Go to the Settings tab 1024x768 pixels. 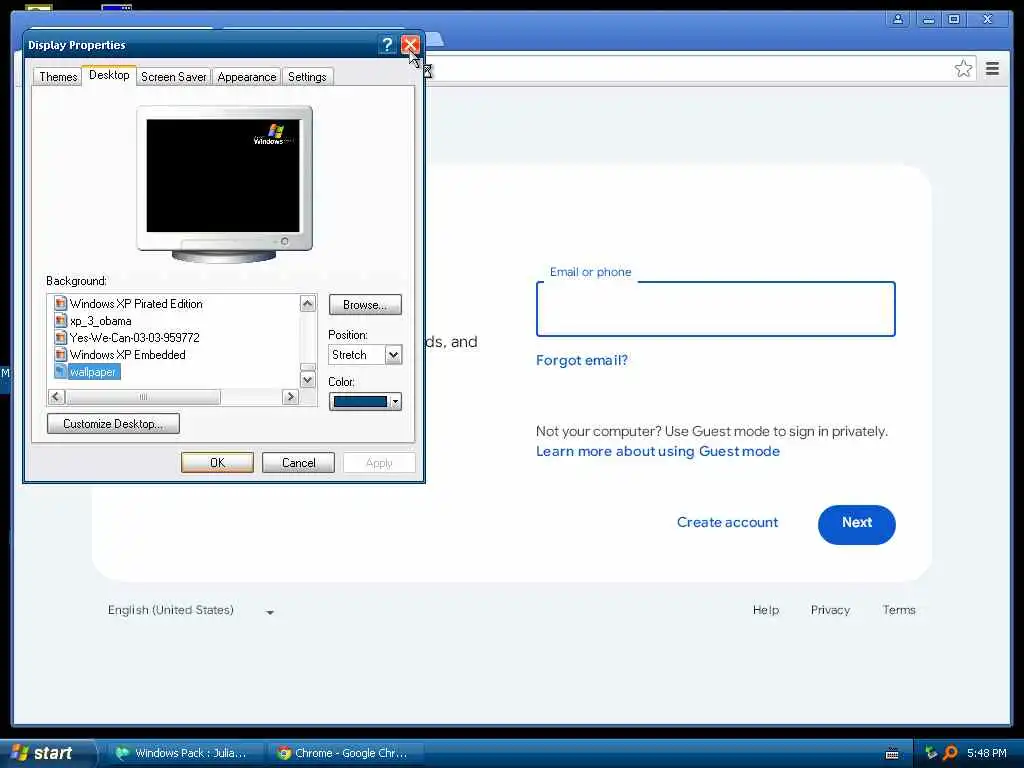pyautogui.click(x=307, y=77)
